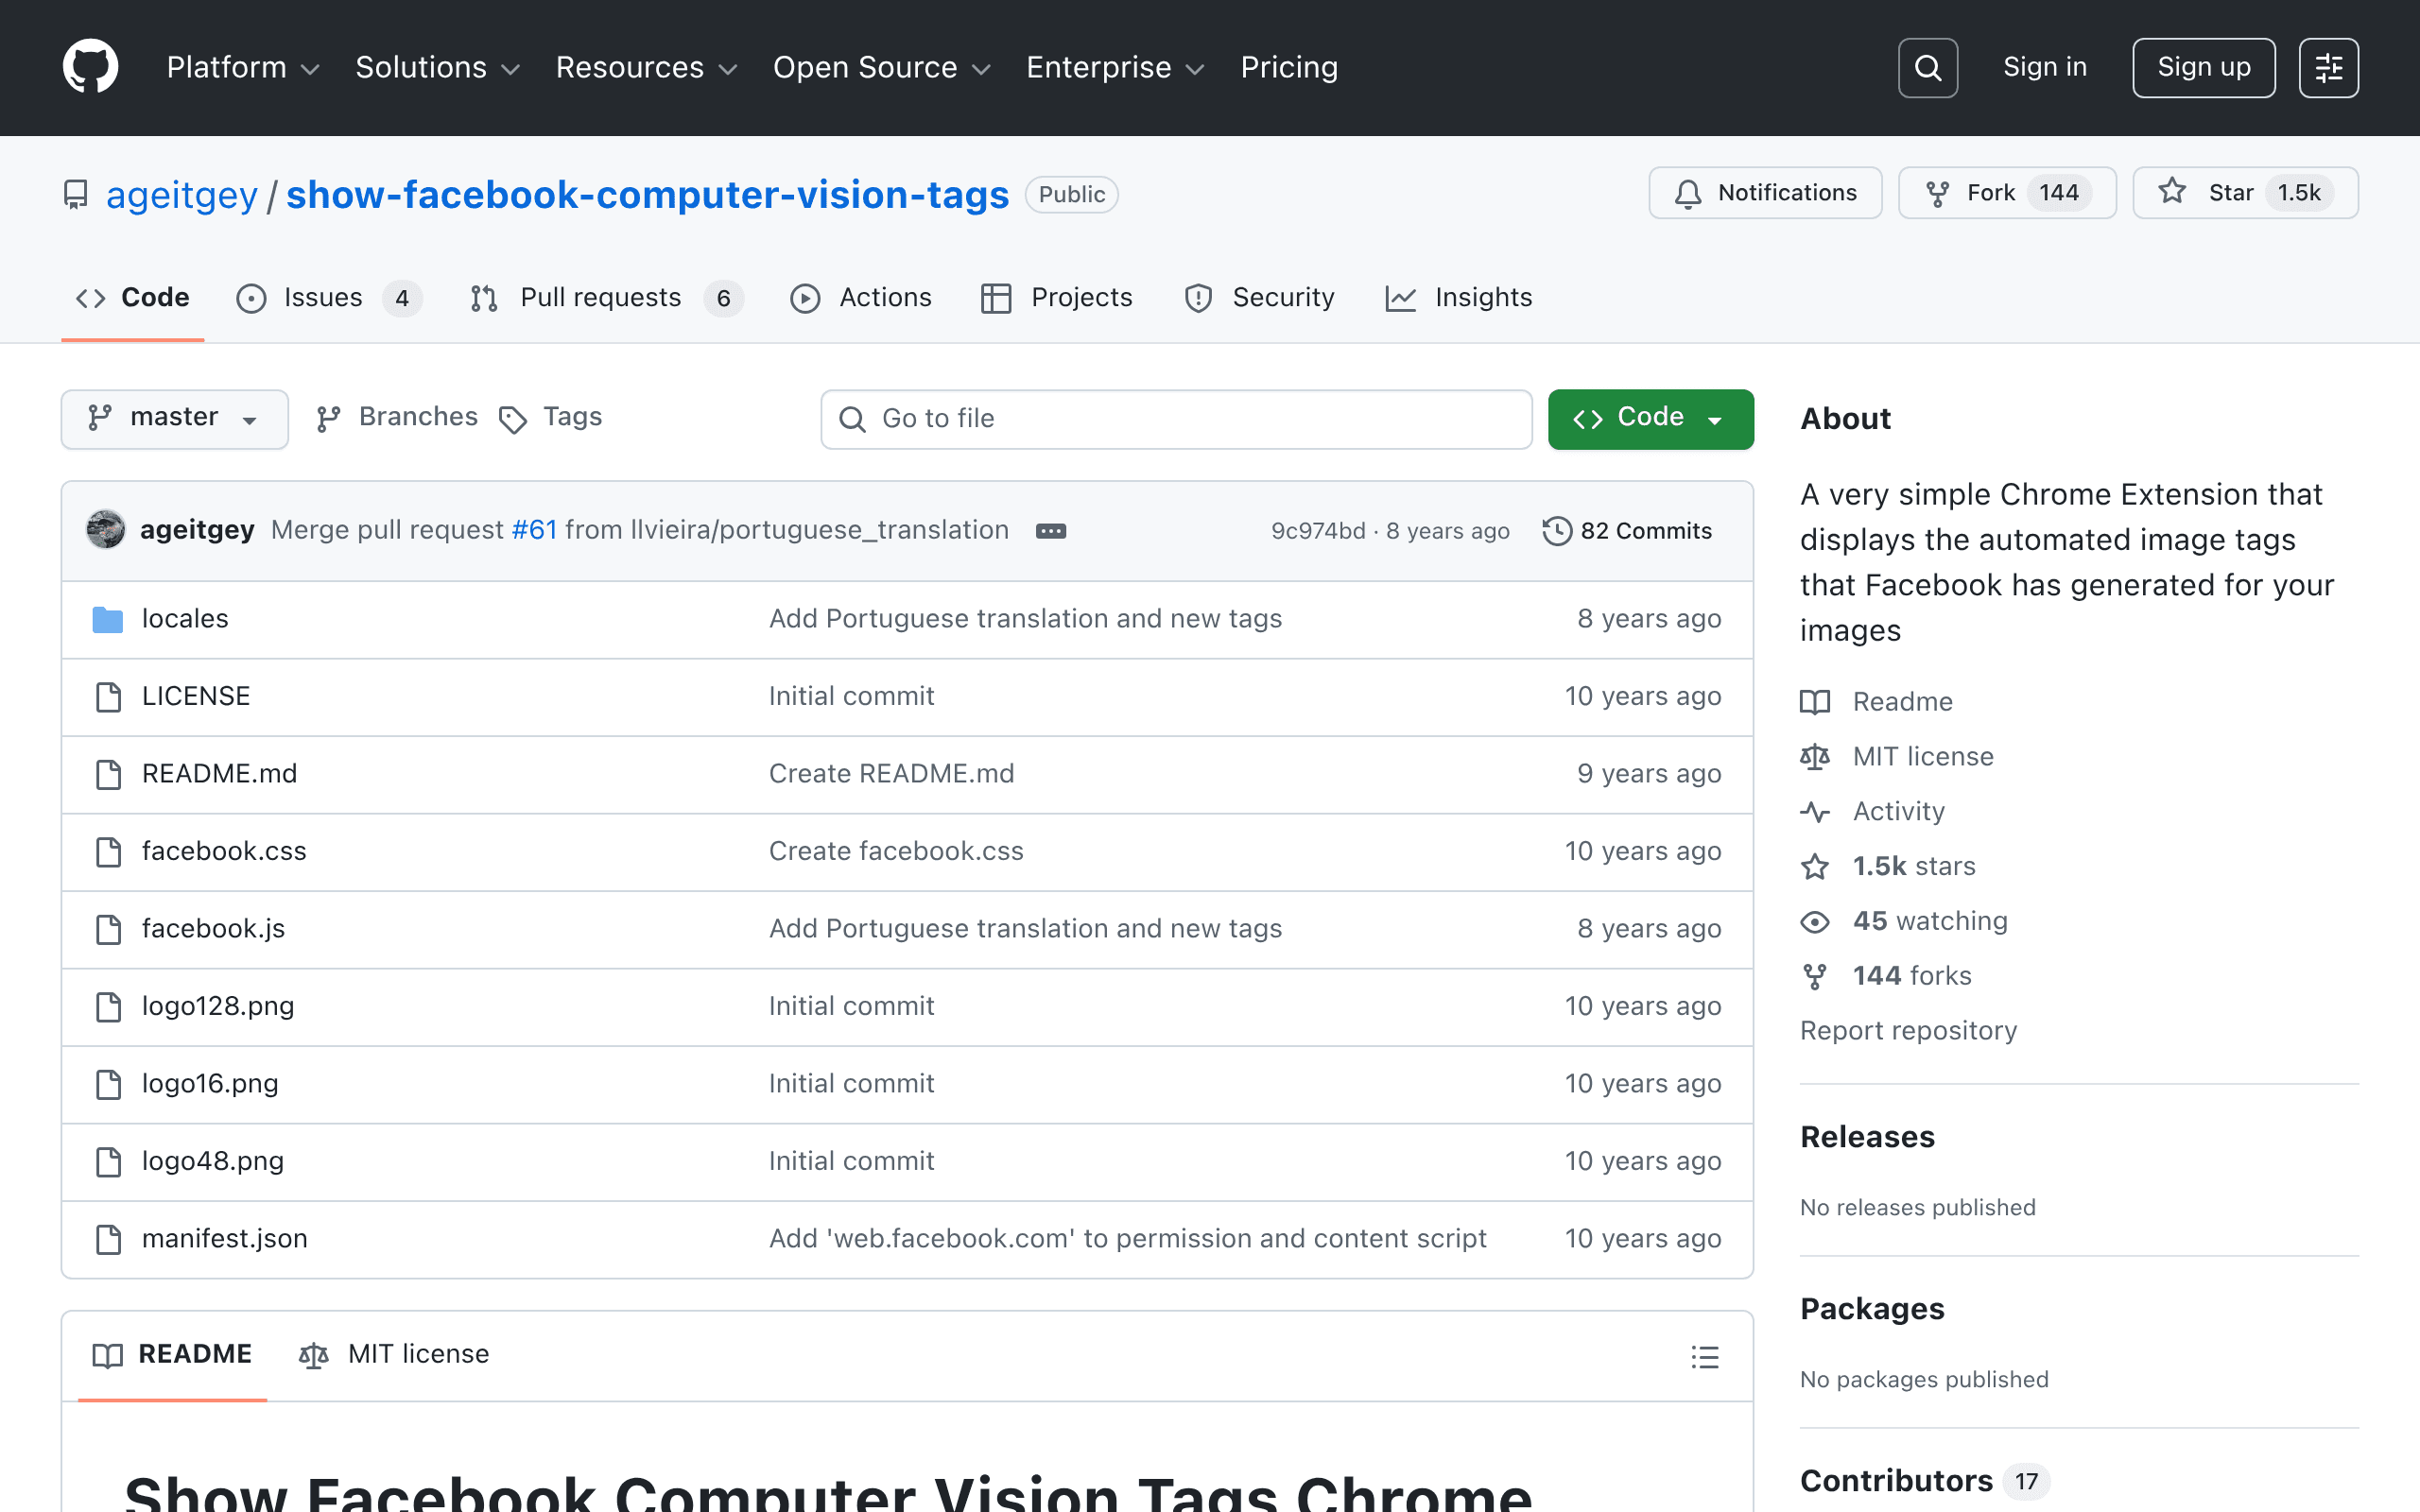Open show-facebook-computer-vision-tags repository link
The image size is (2420, 1512).
click(648, 194)
